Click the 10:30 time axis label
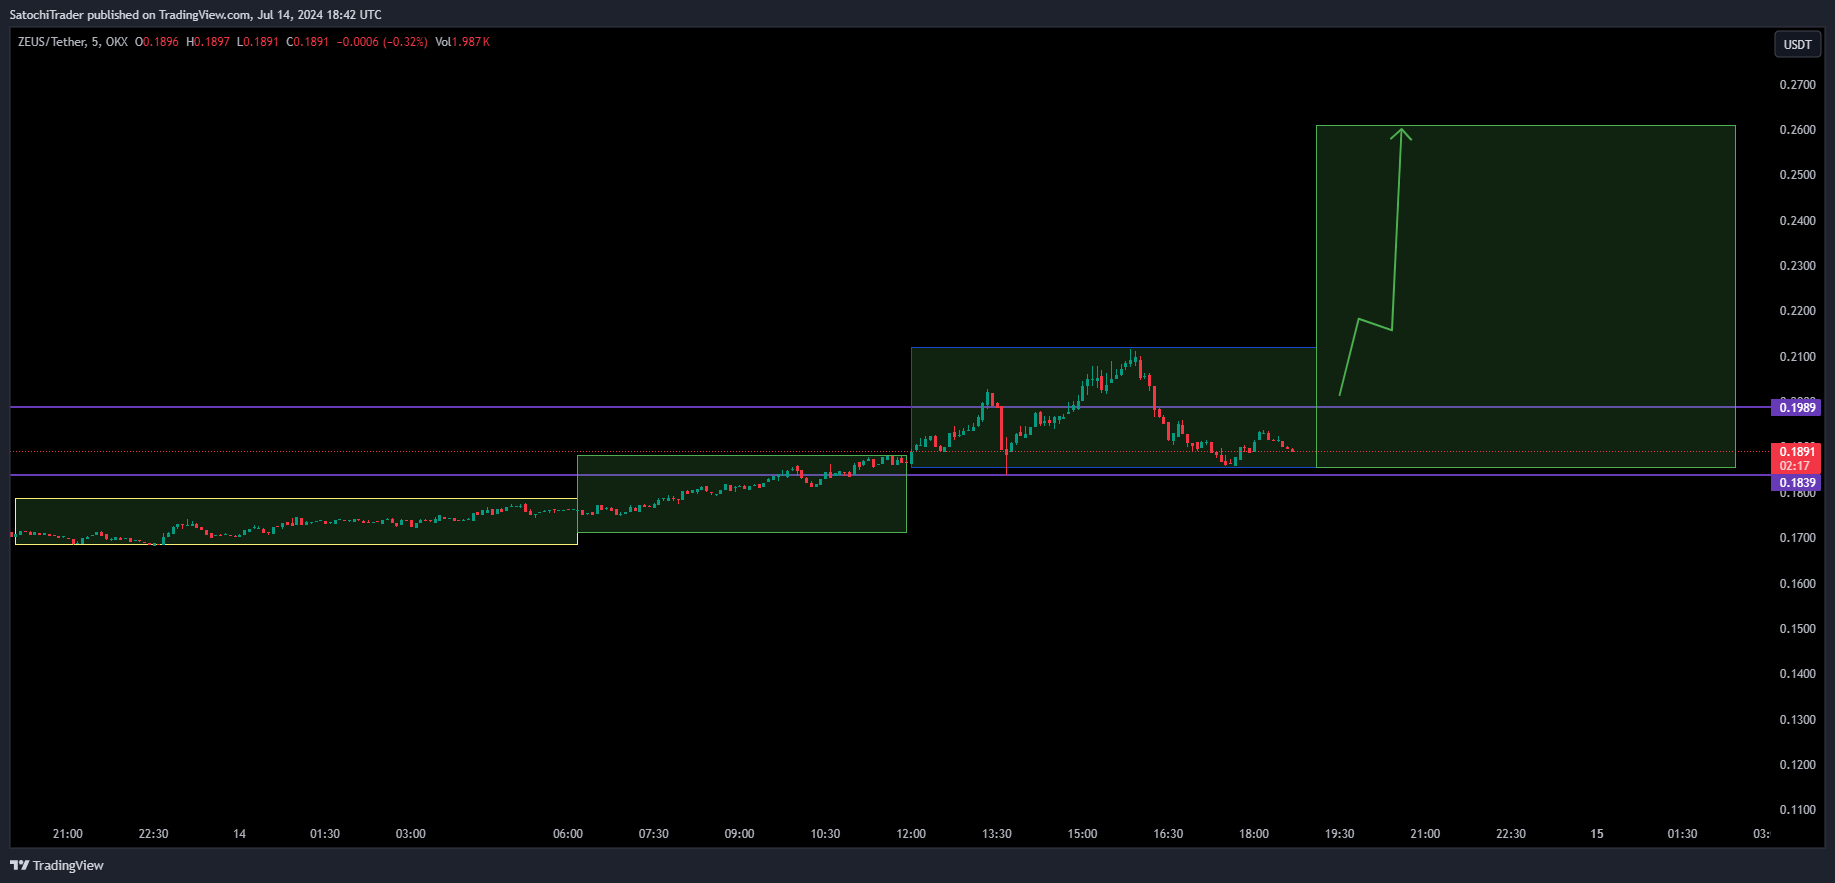Image resolution: width=1835 pixels, height=883 pixels. coord(825,834)
